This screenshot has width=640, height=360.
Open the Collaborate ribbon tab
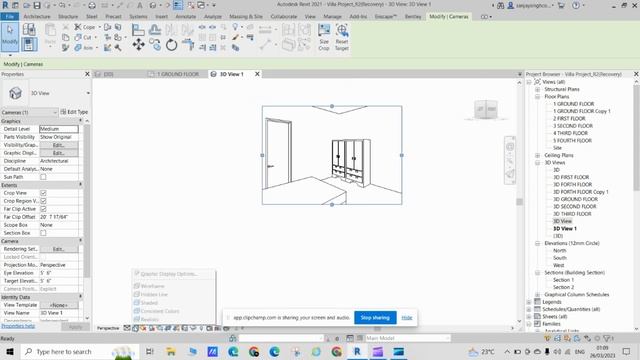pyautogui.click(x=284, y=17)
